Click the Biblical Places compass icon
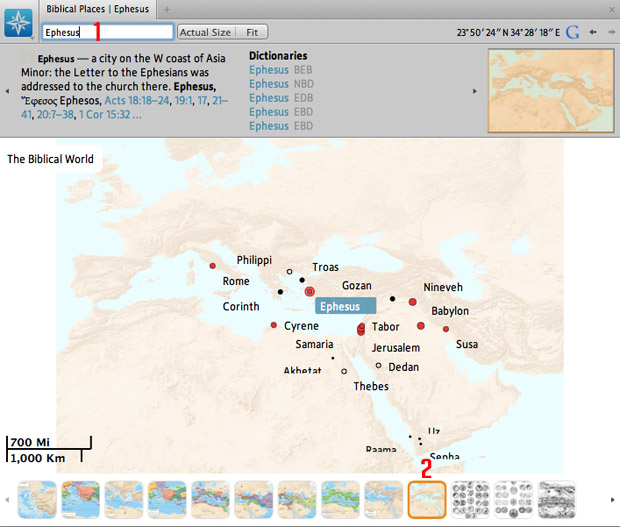The image size is (620, 527). click(x=19, y=24)
